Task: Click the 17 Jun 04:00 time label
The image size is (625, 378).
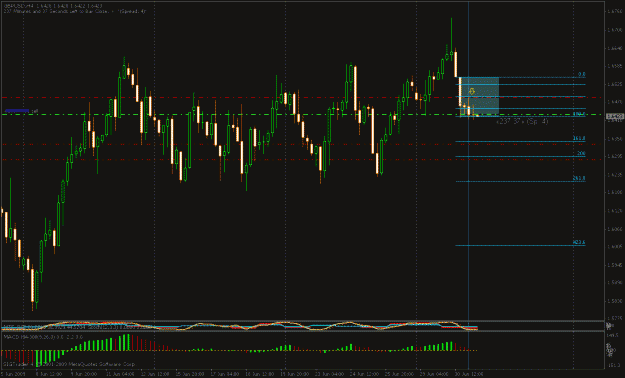Action: [x=224, y=374]
